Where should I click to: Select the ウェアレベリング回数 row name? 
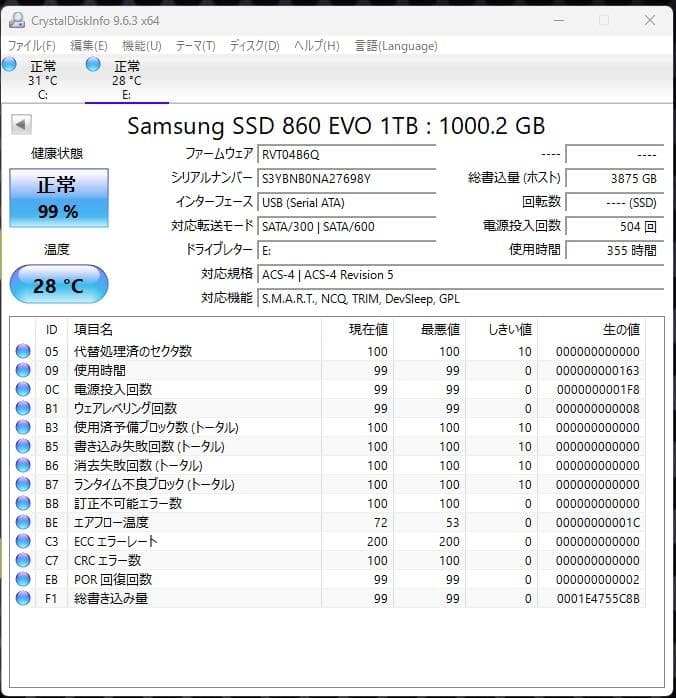(125, 408)
